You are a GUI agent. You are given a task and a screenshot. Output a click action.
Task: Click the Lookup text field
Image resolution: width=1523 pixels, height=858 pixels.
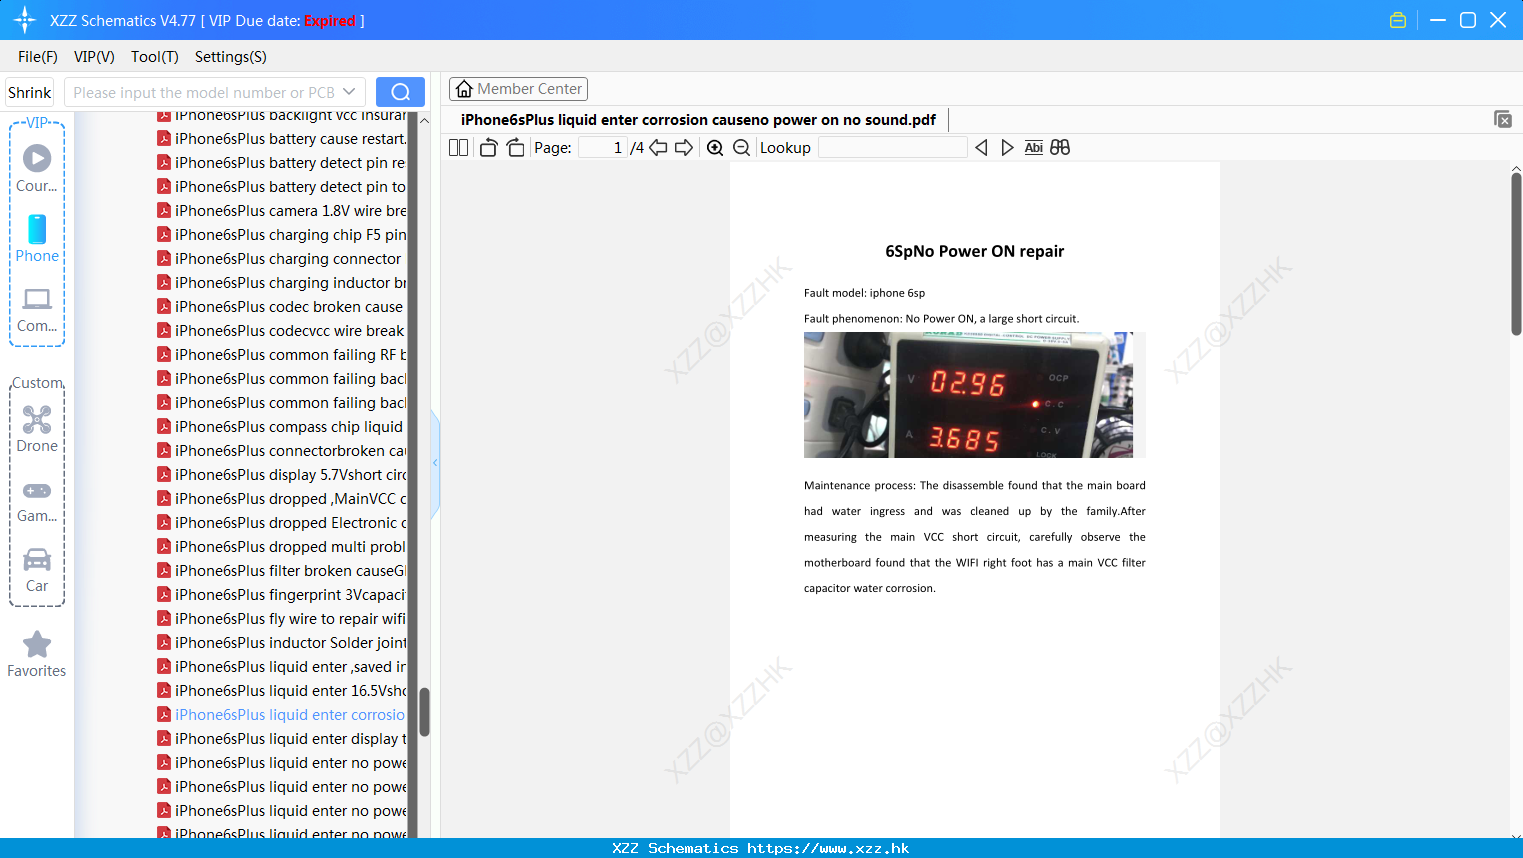click(893, 148)
